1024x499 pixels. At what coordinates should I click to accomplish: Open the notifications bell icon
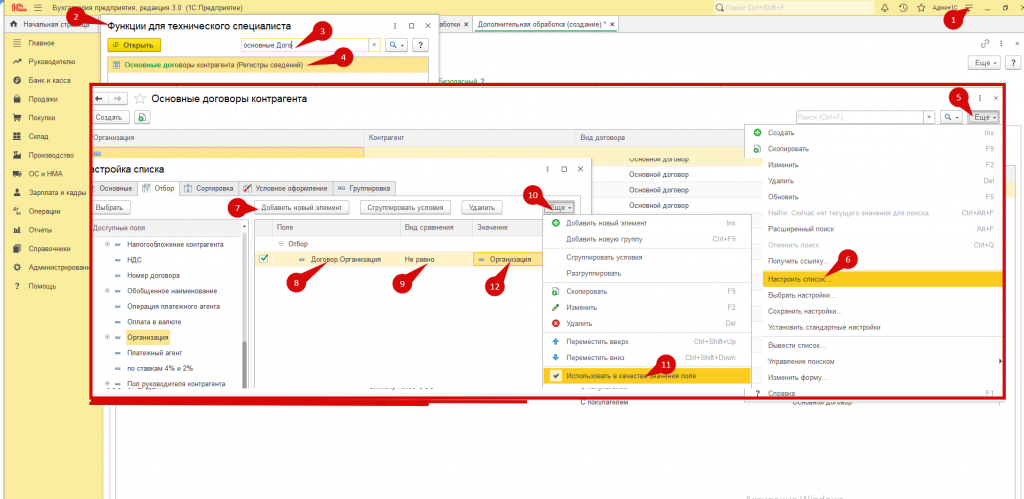[x=885, y=8]
